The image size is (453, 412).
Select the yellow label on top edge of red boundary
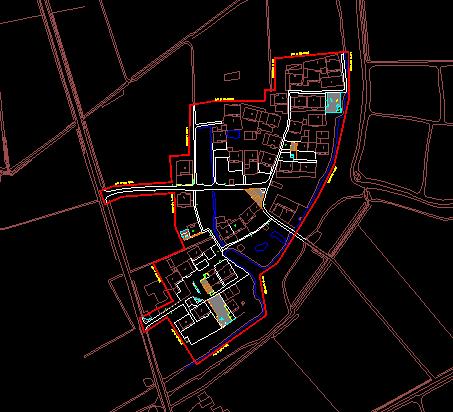(300, 53)
